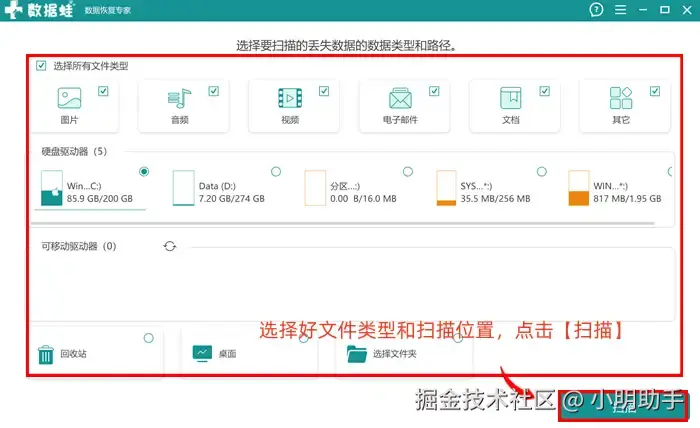
Task: Click the Win C: drive icon
Action: pyautogui.click(x=52, y=188)
